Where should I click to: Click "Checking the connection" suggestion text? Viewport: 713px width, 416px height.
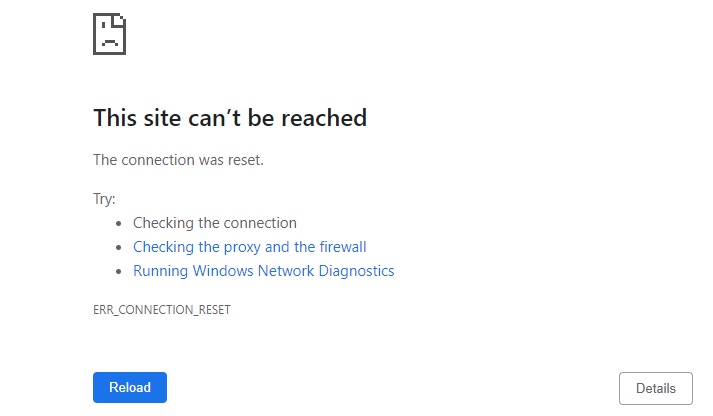tap(214, 223)
